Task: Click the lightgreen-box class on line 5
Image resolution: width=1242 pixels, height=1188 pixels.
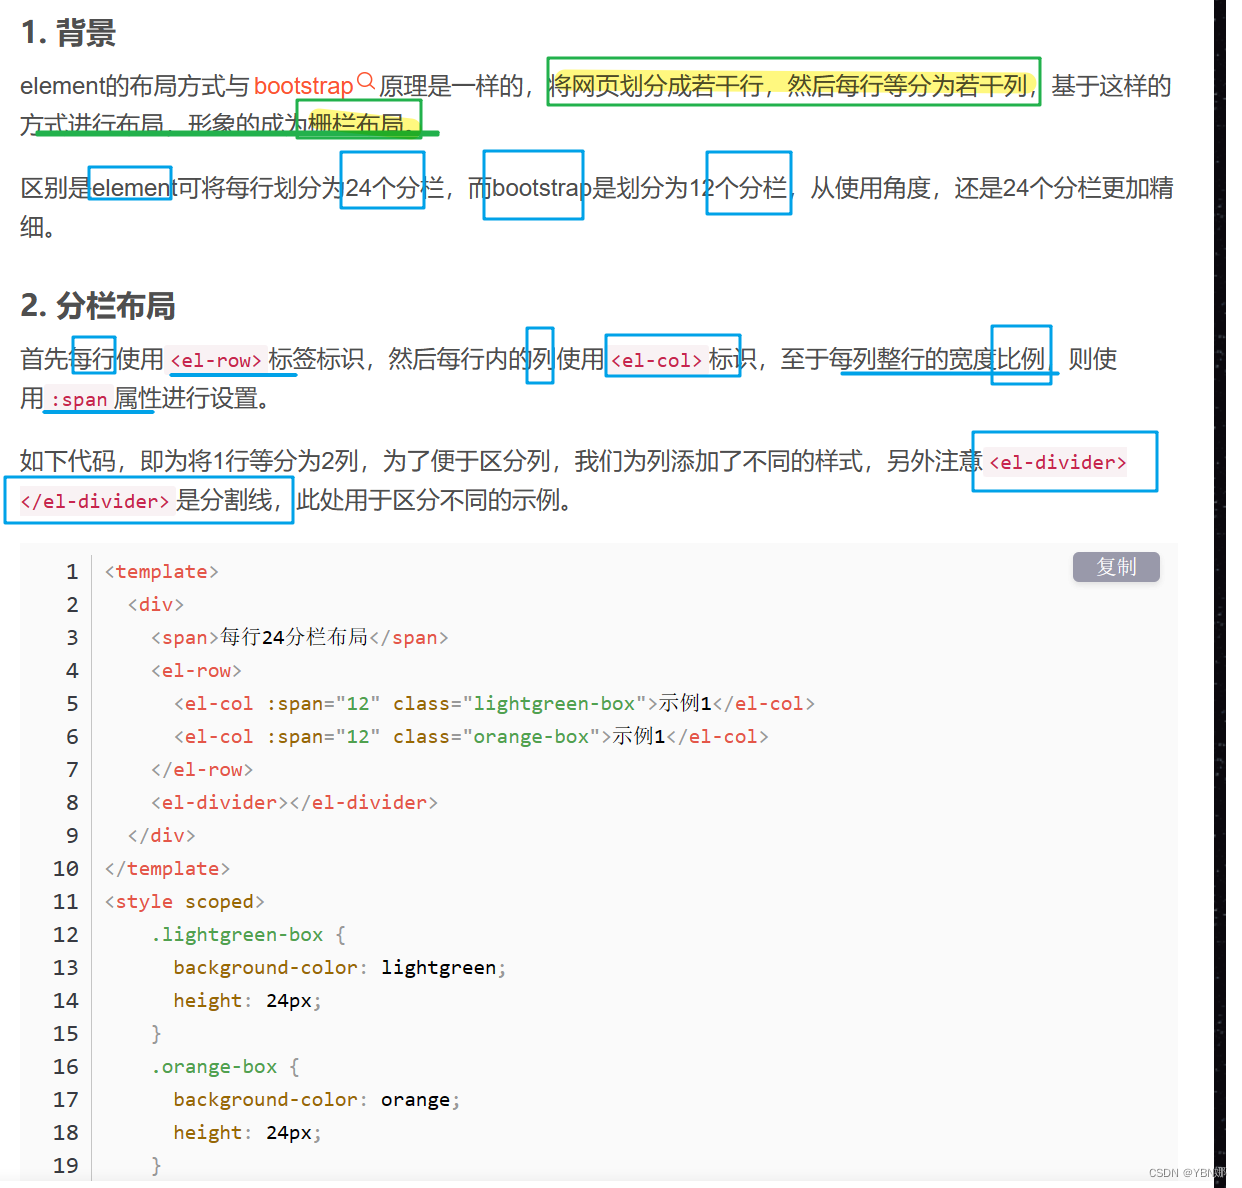Action: click(x=554, y=703)
